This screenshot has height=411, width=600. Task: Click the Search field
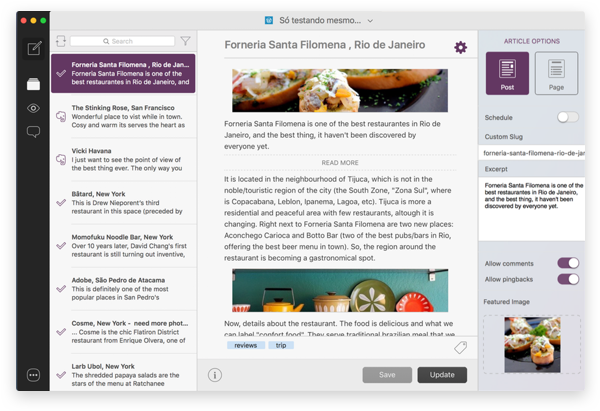coord(122,41)
